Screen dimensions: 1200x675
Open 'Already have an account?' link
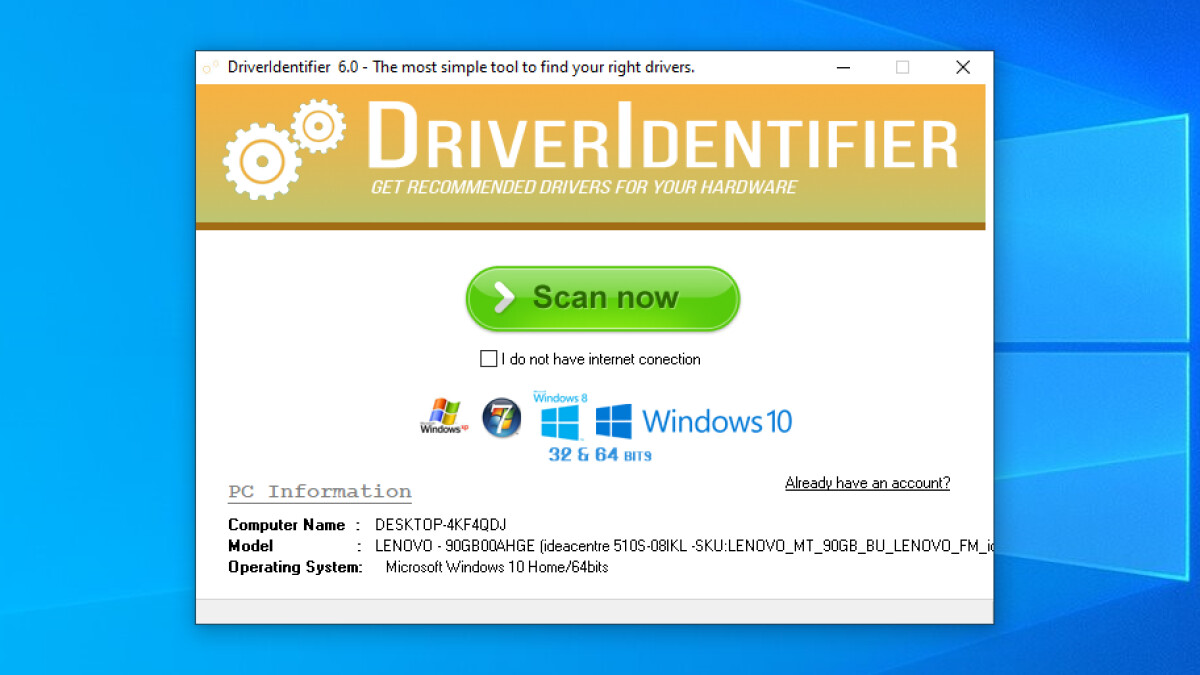click(867, 483)
